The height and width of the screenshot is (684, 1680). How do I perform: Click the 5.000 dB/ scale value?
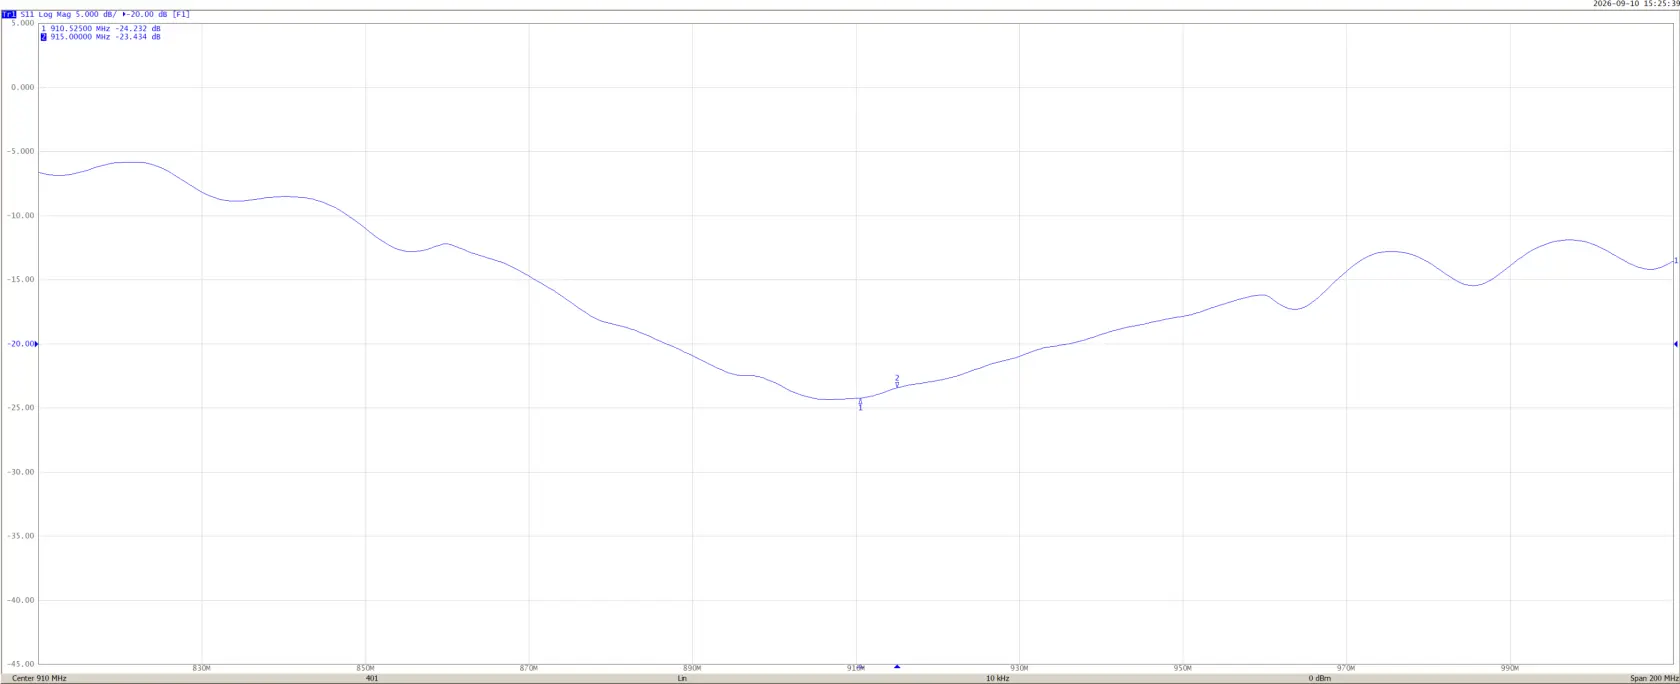pos(95,15)
